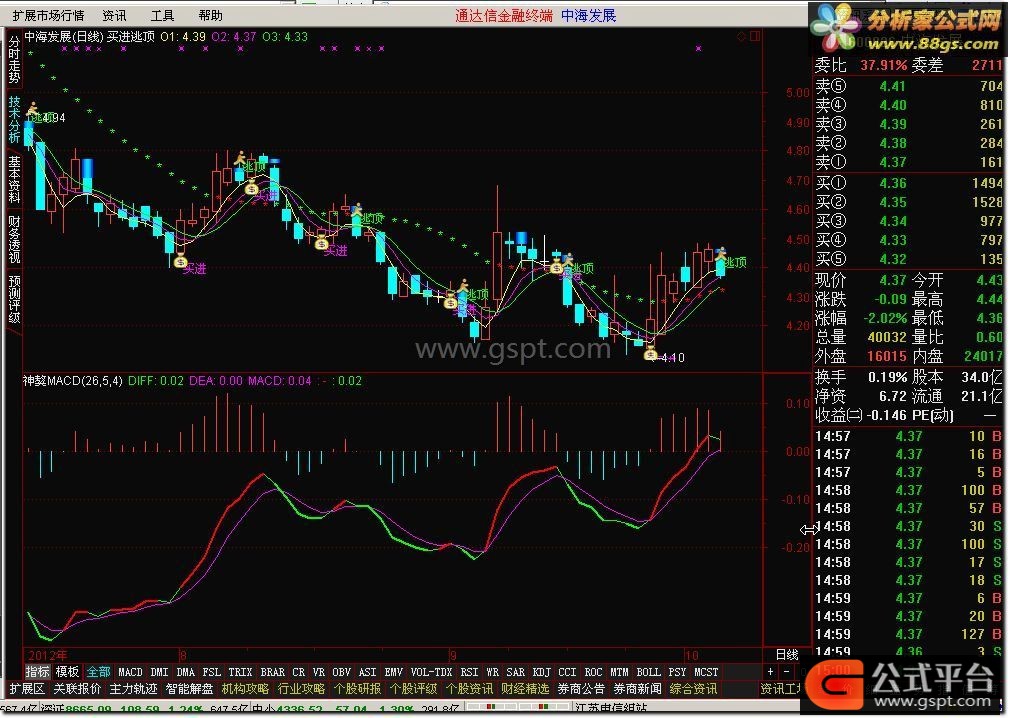Switch to the 技术分析 side tab
The height and width of the screenshot is (718, 1010).
pos(14,120)
